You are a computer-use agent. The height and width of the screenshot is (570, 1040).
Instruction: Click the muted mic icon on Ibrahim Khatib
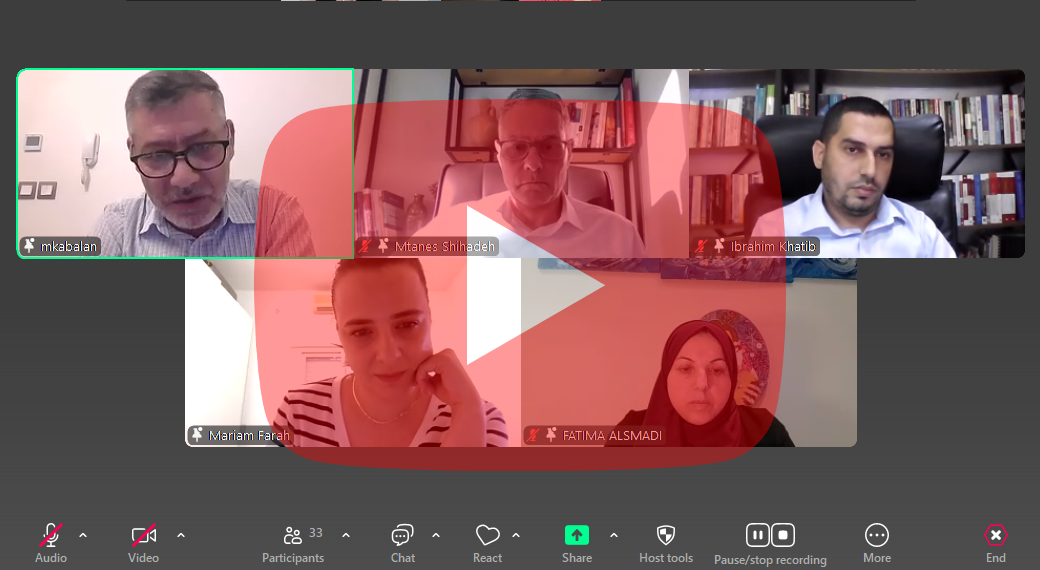[701, 246]
